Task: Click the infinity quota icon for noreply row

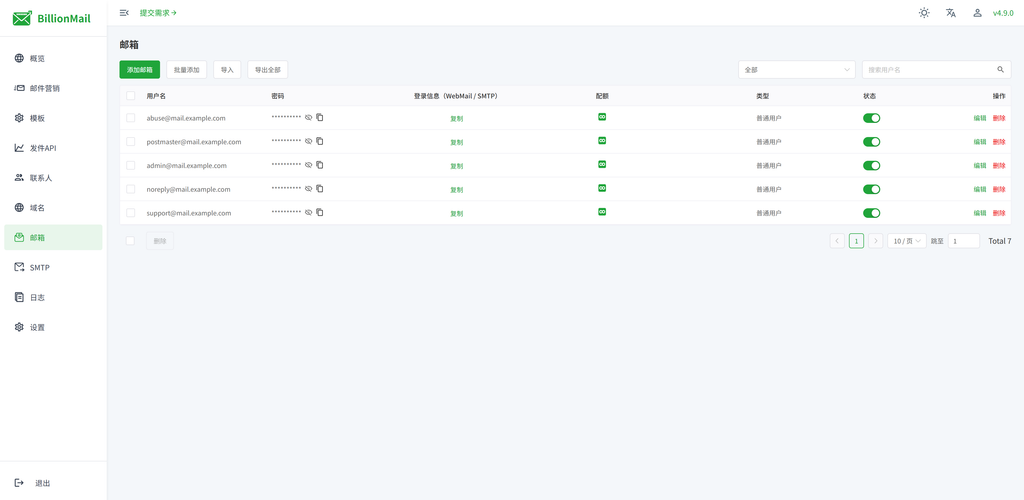Action: (x=602, y=188)
